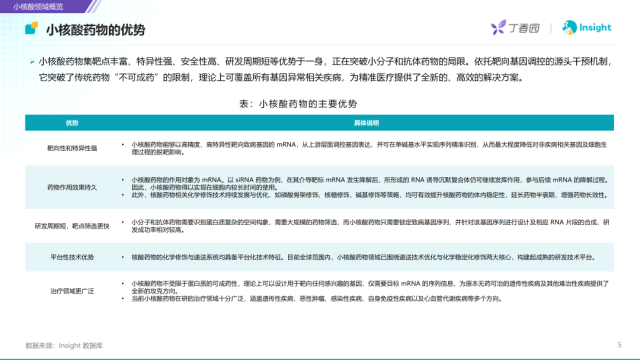640x360 pixels.
Task: Click the bullet starting 小核酸药物能够以高精度
Action: tap(369, 148)
